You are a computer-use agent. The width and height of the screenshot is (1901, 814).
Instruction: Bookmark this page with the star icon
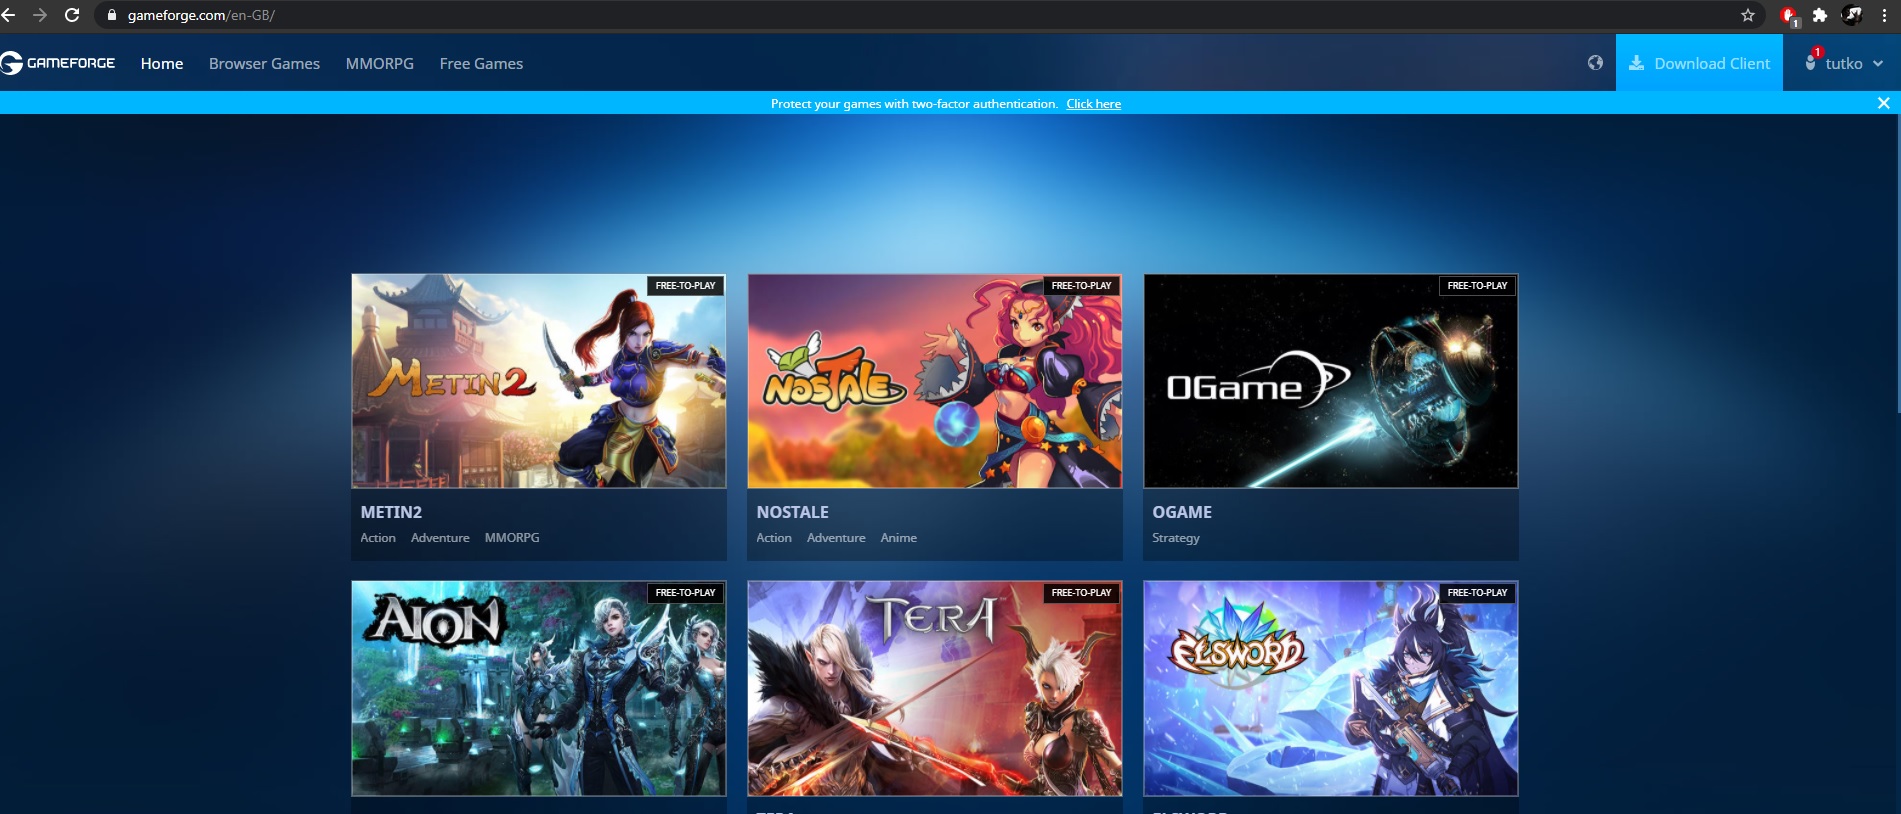pos(1748,15)
